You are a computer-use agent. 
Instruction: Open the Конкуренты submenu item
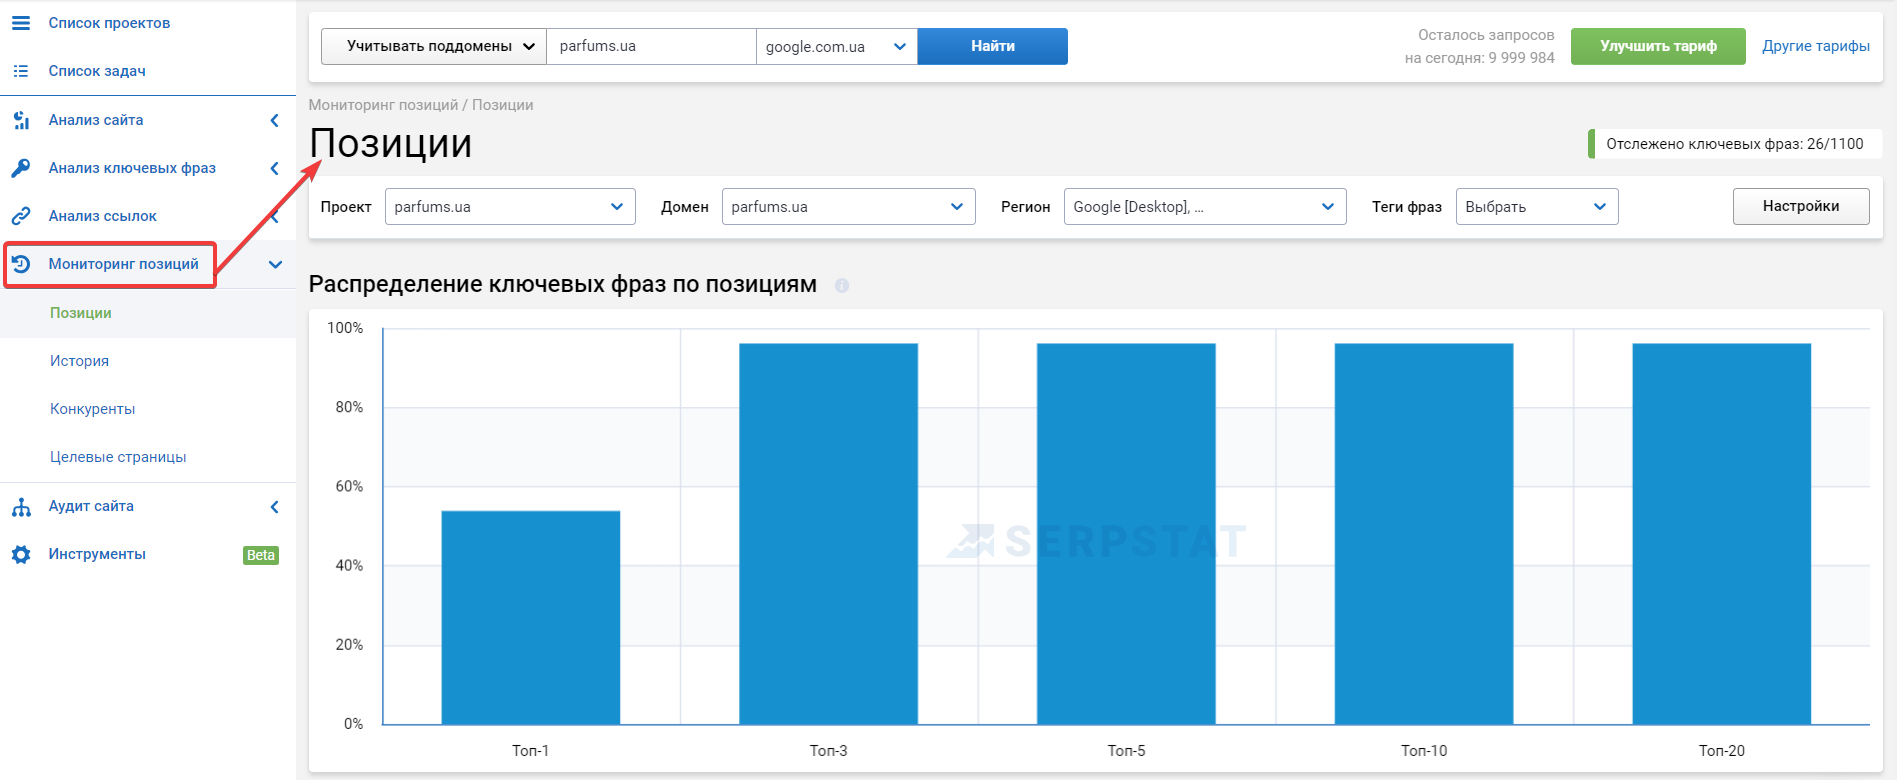93,409
